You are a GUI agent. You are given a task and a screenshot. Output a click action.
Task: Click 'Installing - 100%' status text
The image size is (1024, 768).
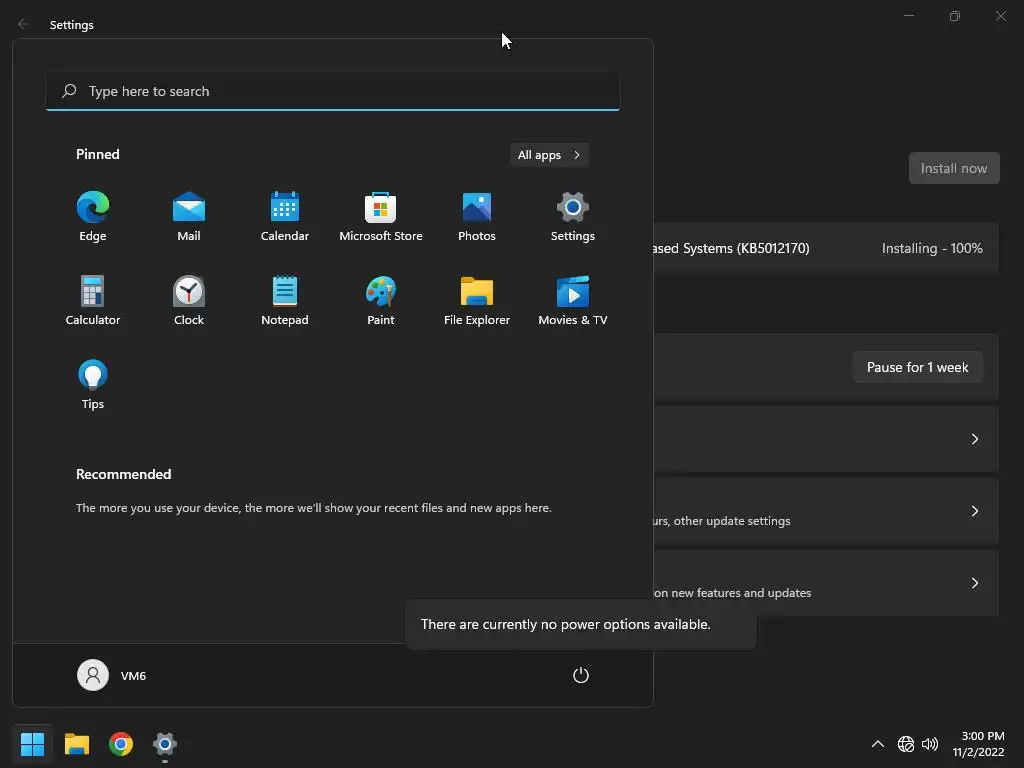(x=932, y=248)
